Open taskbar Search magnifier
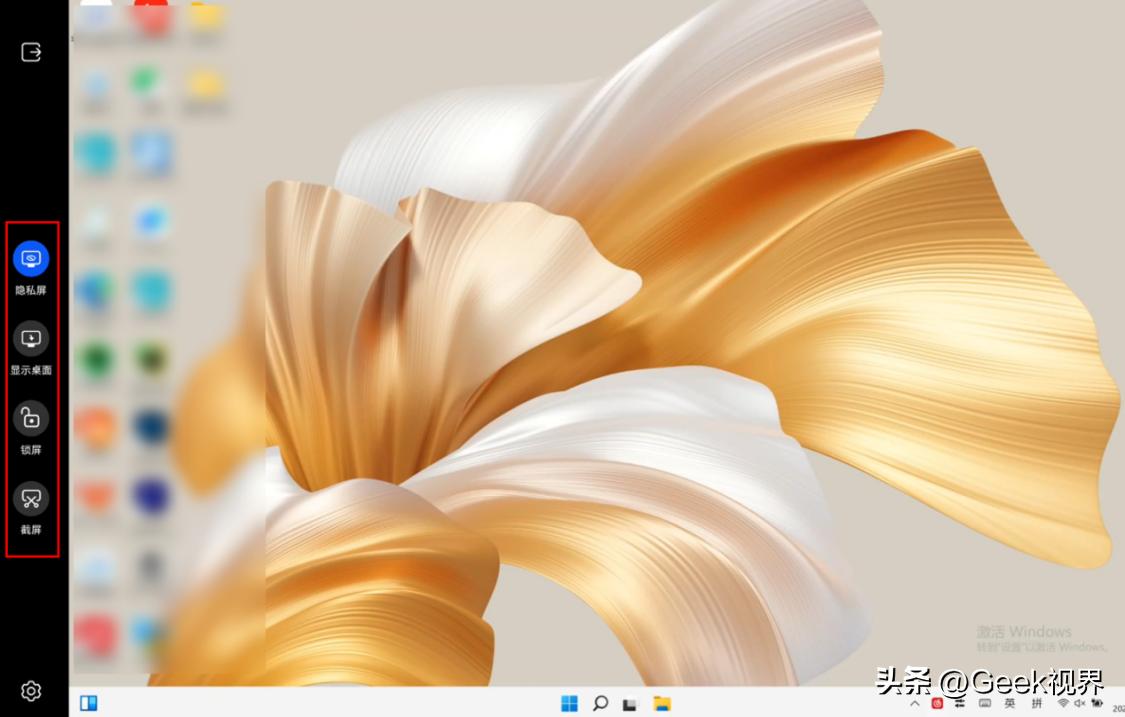 click(600, 703)
